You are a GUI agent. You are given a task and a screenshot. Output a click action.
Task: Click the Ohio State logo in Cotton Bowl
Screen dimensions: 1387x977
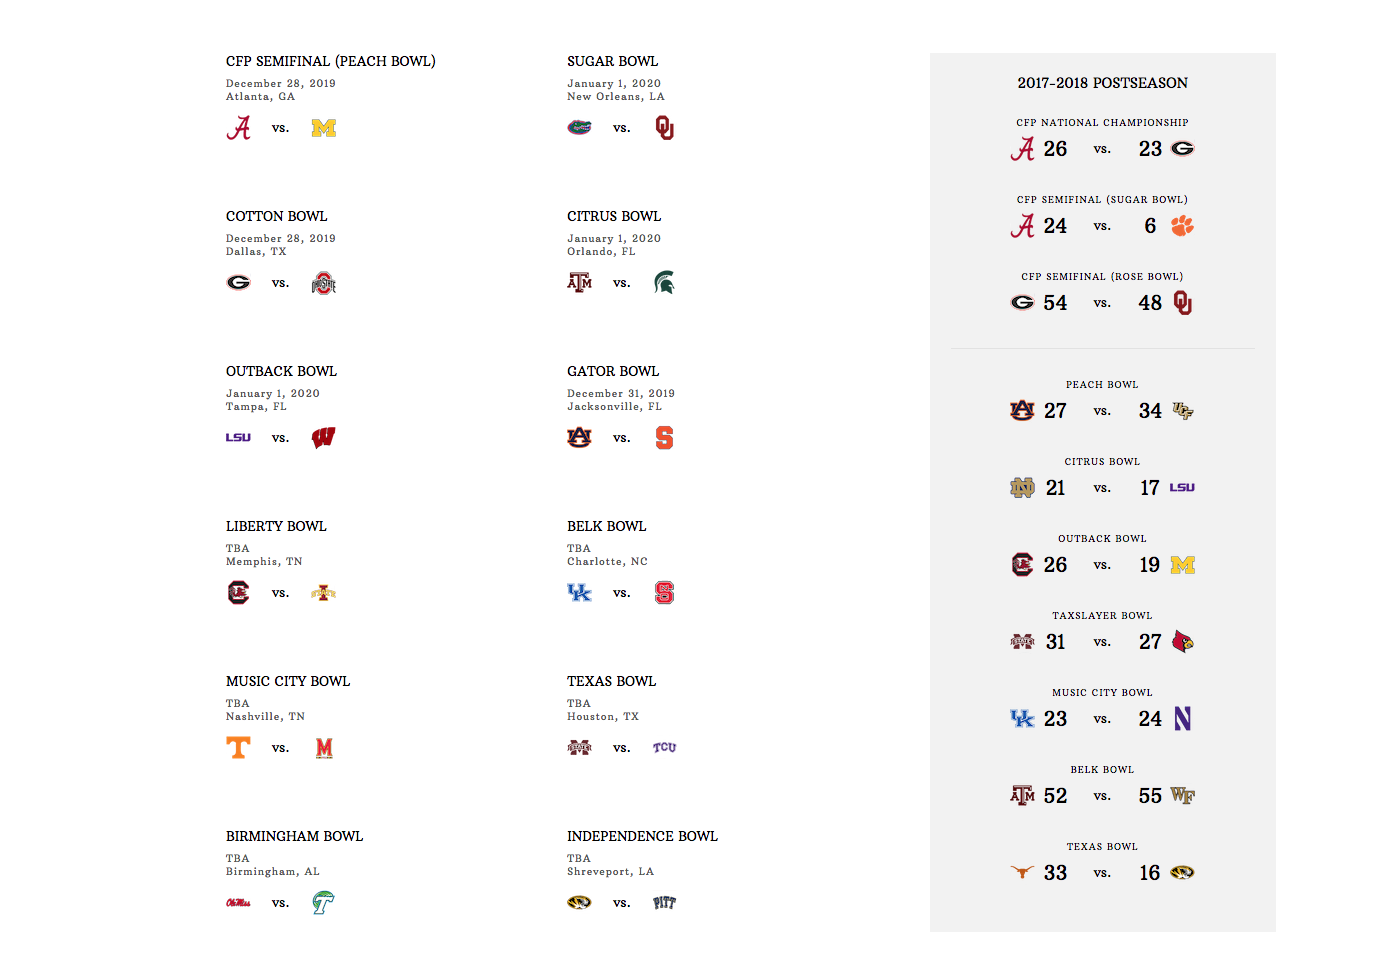pos(323,283)
